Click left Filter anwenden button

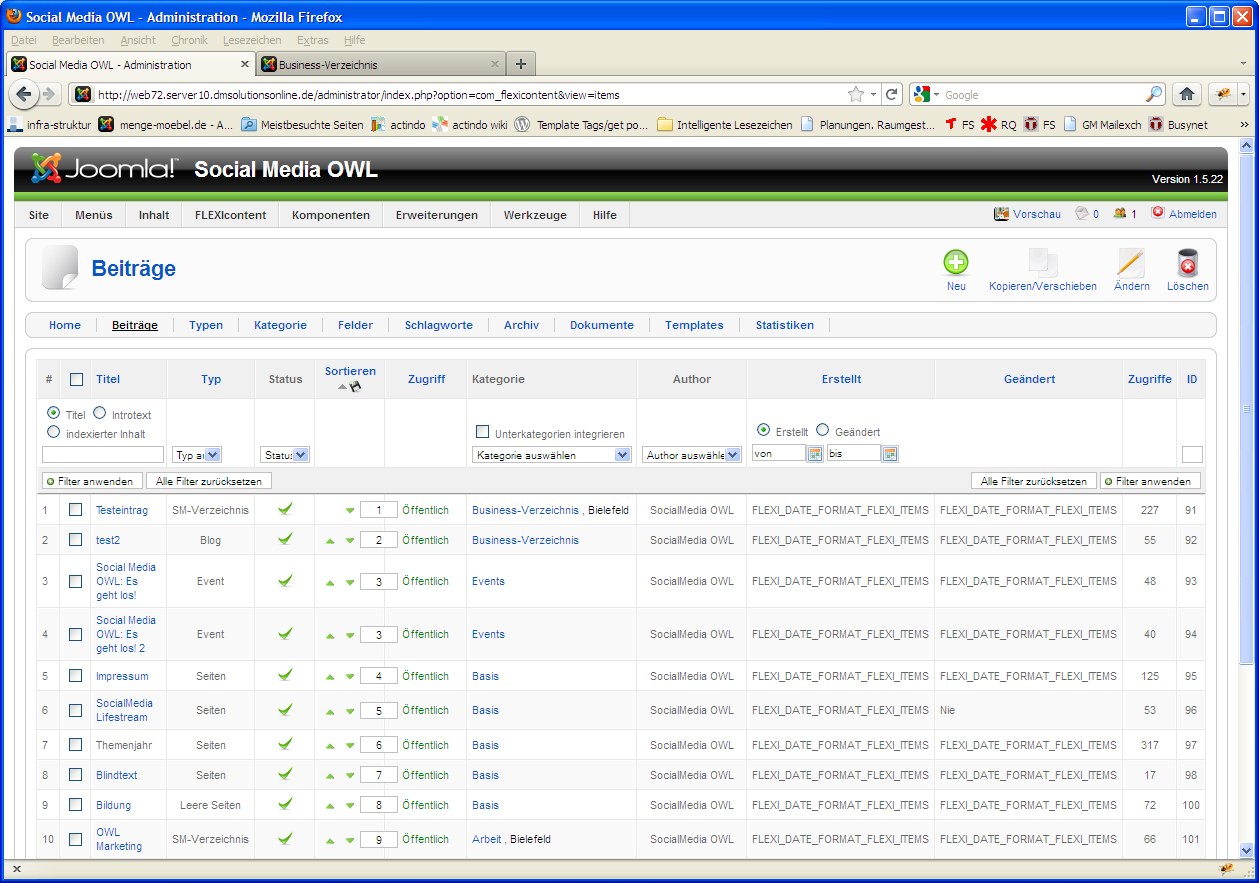(90, 481)
